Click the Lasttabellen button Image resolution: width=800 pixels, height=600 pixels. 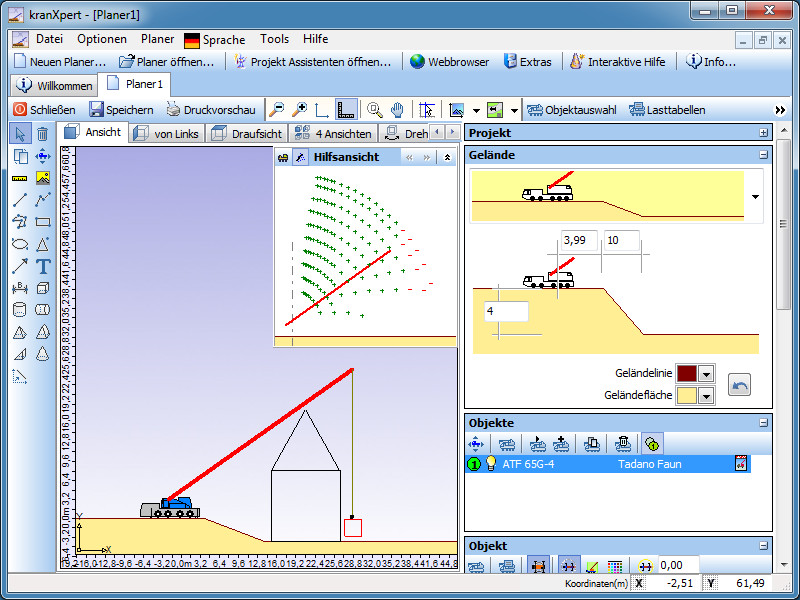(x=666, y=110)
